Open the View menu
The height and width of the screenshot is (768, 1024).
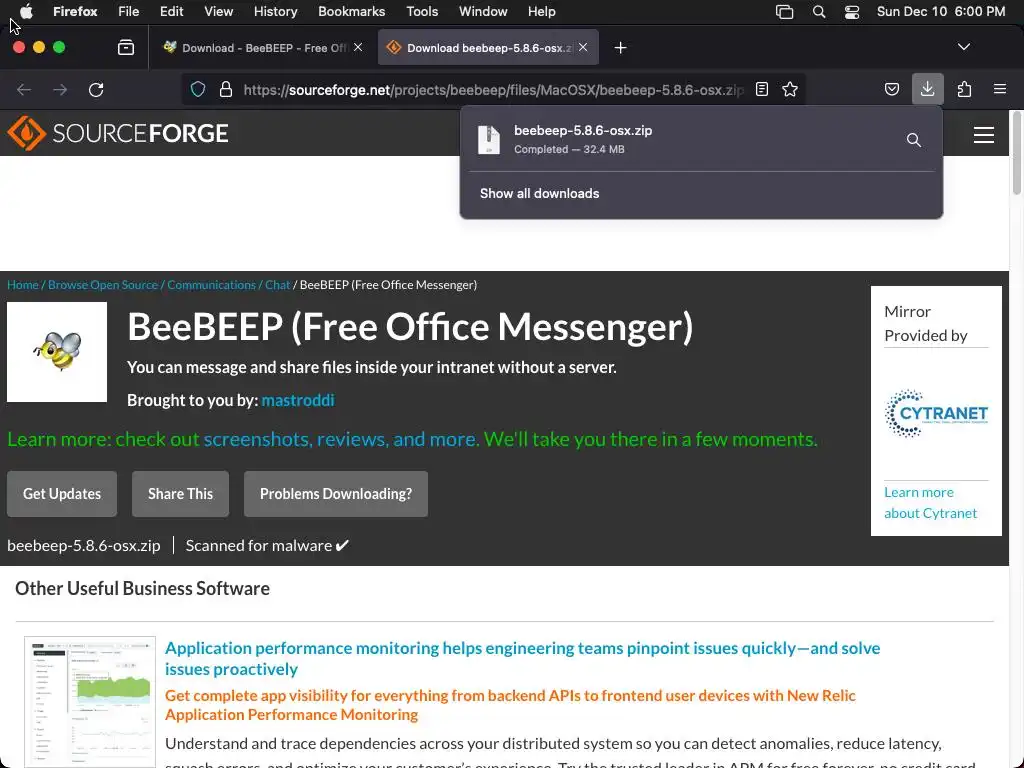(x=218, y=11)
